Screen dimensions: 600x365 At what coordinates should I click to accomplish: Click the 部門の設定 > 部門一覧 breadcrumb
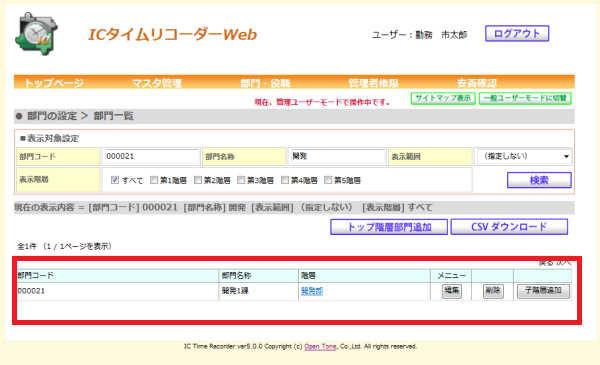pos(80,116)
